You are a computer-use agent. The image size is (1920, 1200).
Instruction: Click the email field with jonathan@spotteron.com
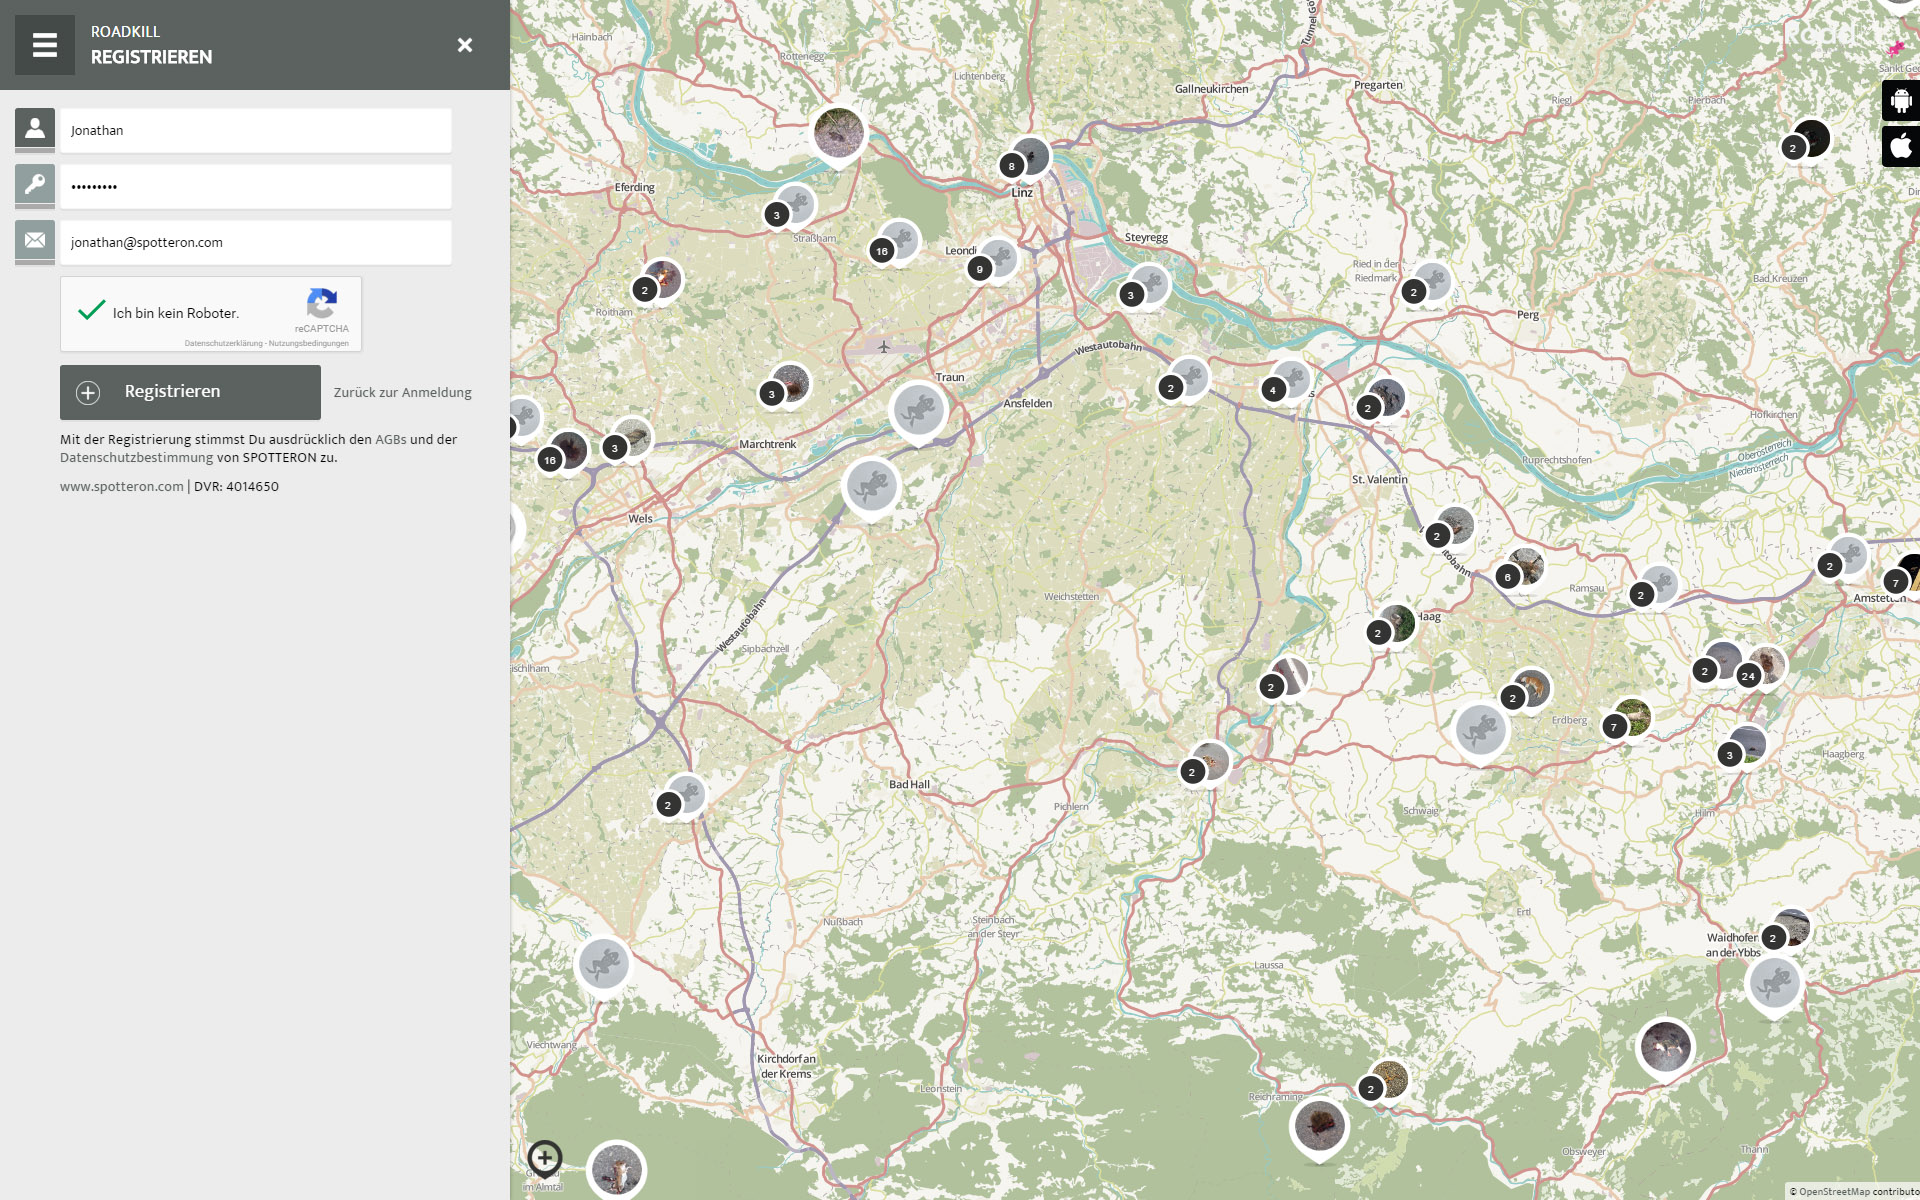[x=256, y=243]
